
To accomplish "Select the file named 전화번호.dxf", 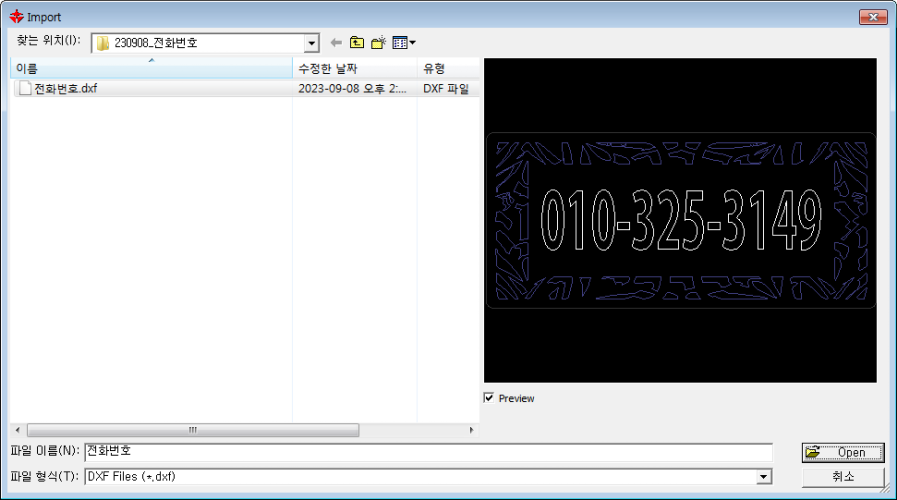I will (x=65, y=88).
